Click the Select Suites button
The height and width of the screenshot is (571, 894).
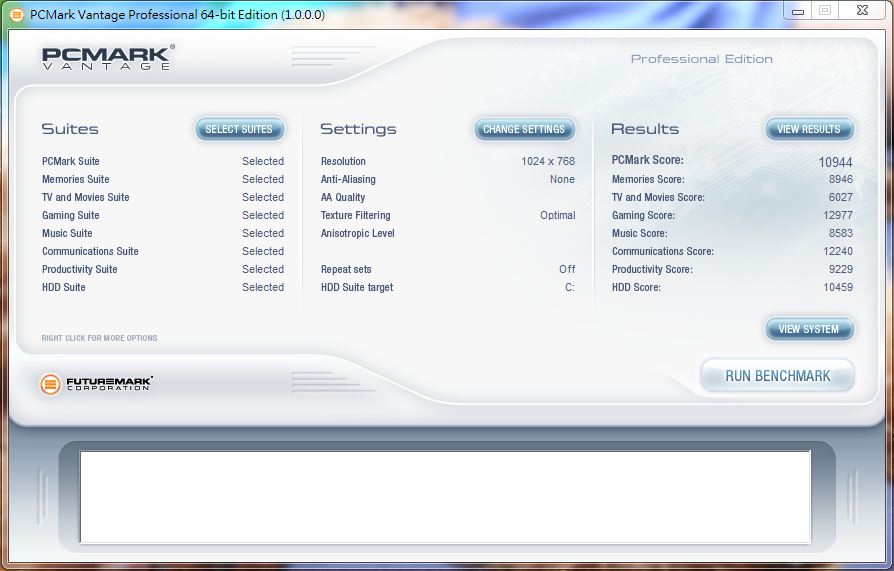pyautogui.click(x=239, y=129)
